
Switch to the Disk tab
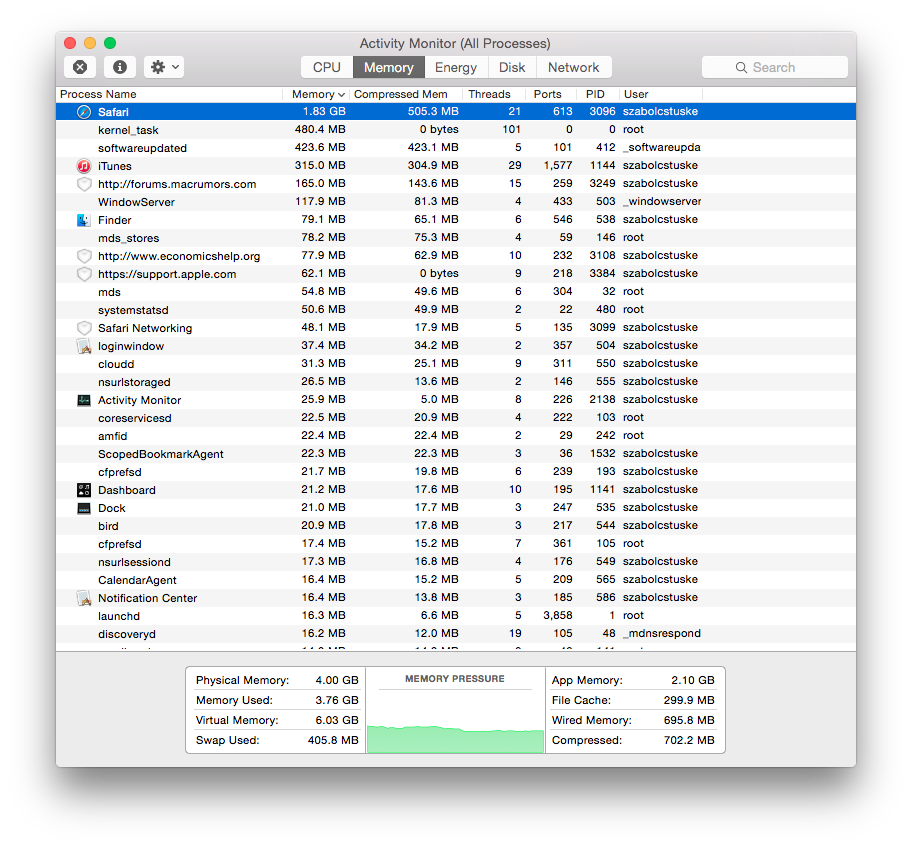coord(512,67)
